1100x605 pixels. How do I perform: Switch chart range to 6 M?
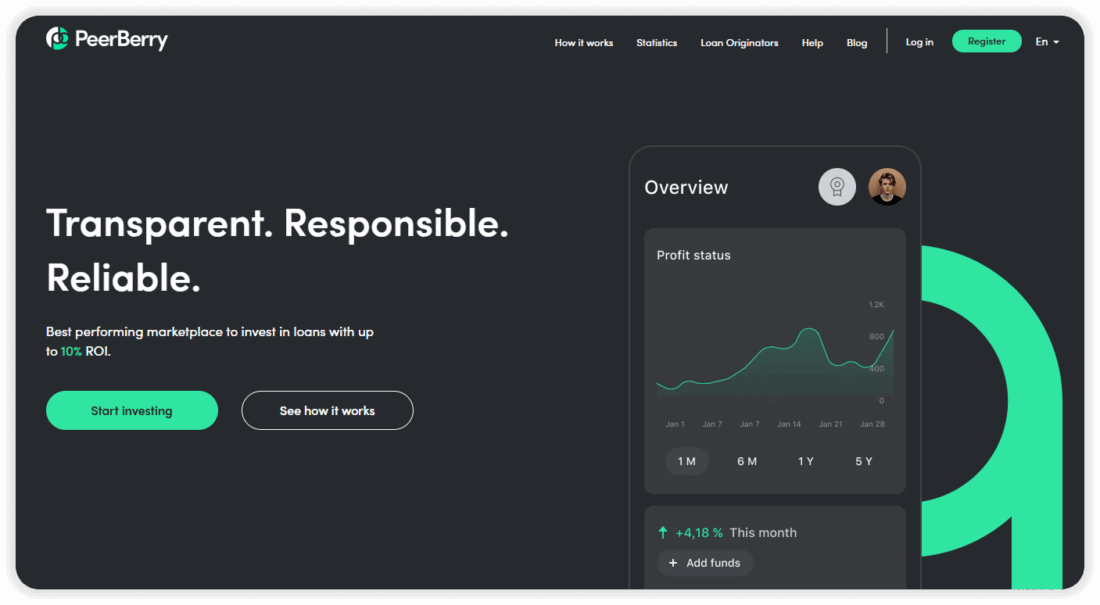tap(746, 461)
